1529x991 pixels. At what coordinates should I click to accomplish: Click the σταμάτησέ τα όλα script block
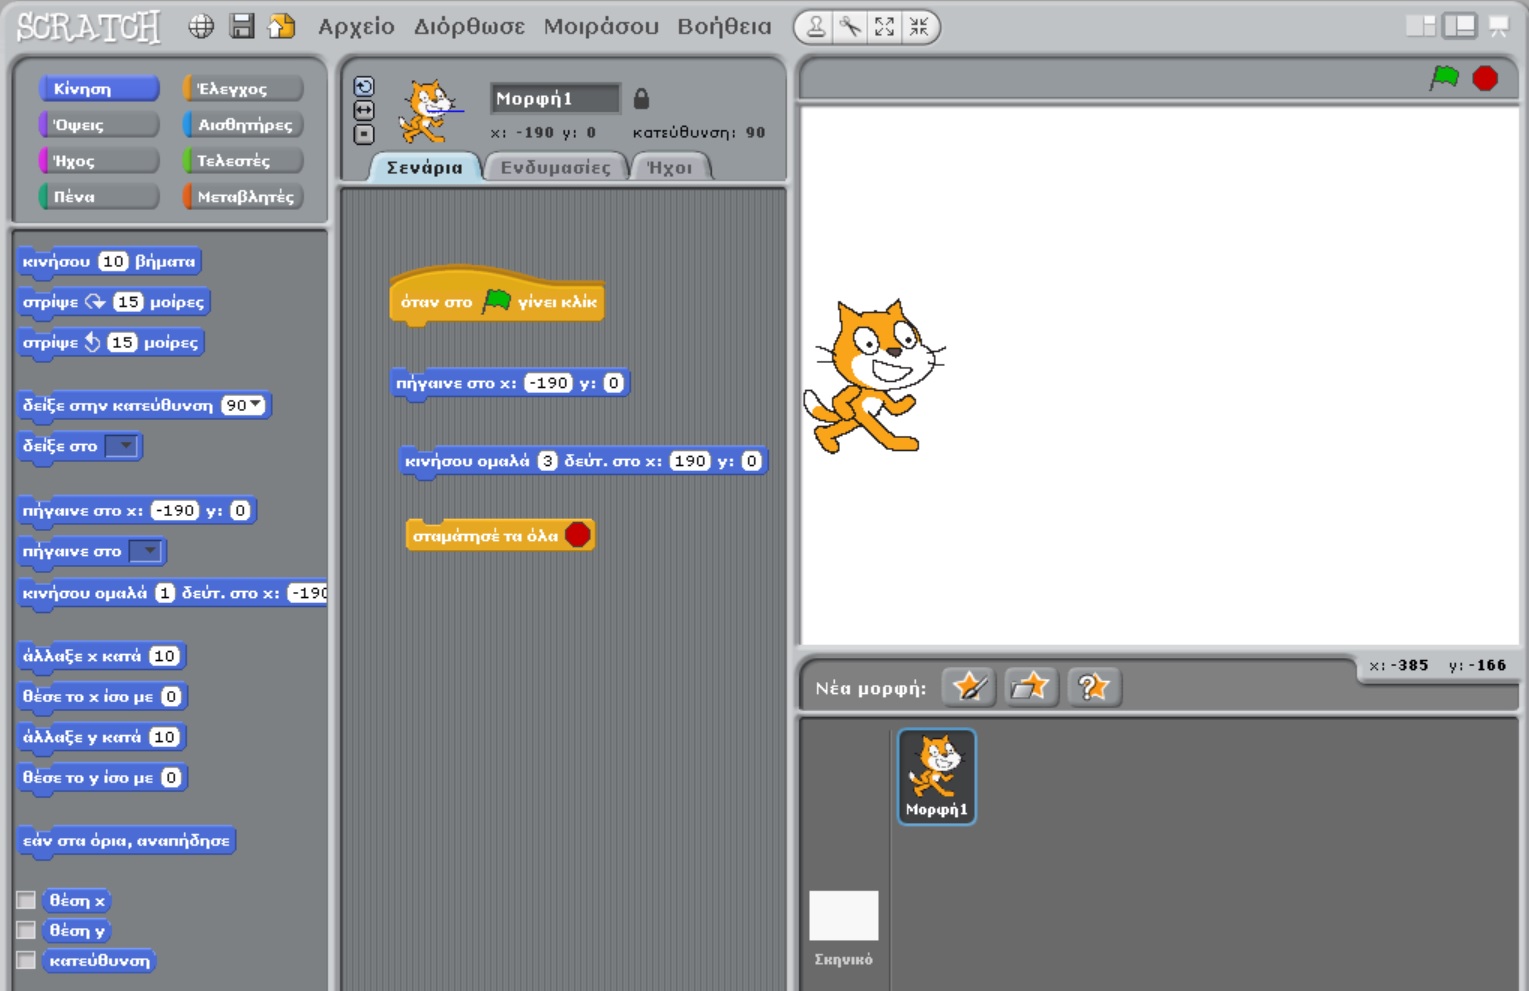tap(500, 536)
